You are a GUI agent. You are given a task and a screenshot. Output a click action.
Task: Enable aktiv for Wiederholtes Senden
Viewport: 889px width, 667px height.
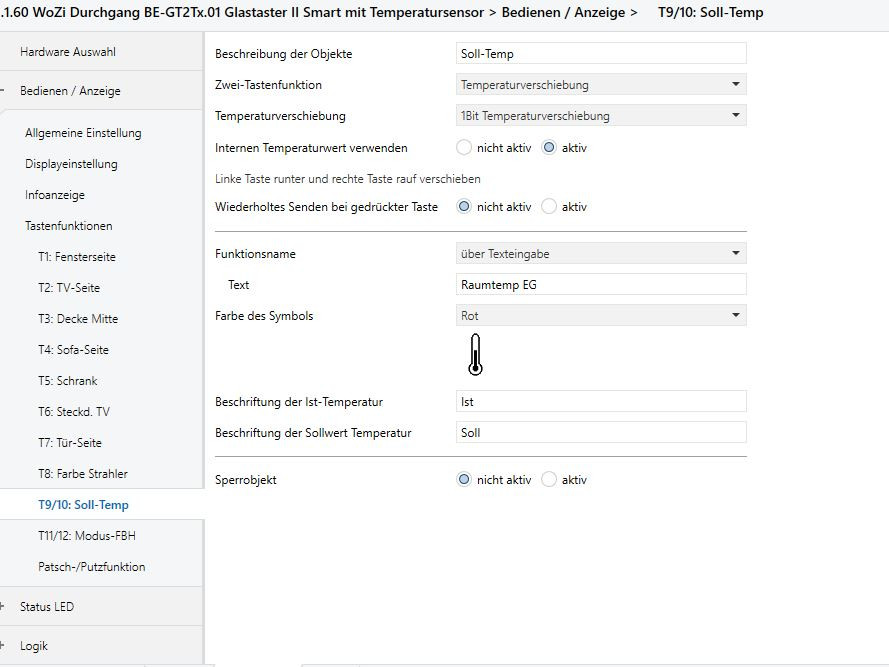point(549,207)
